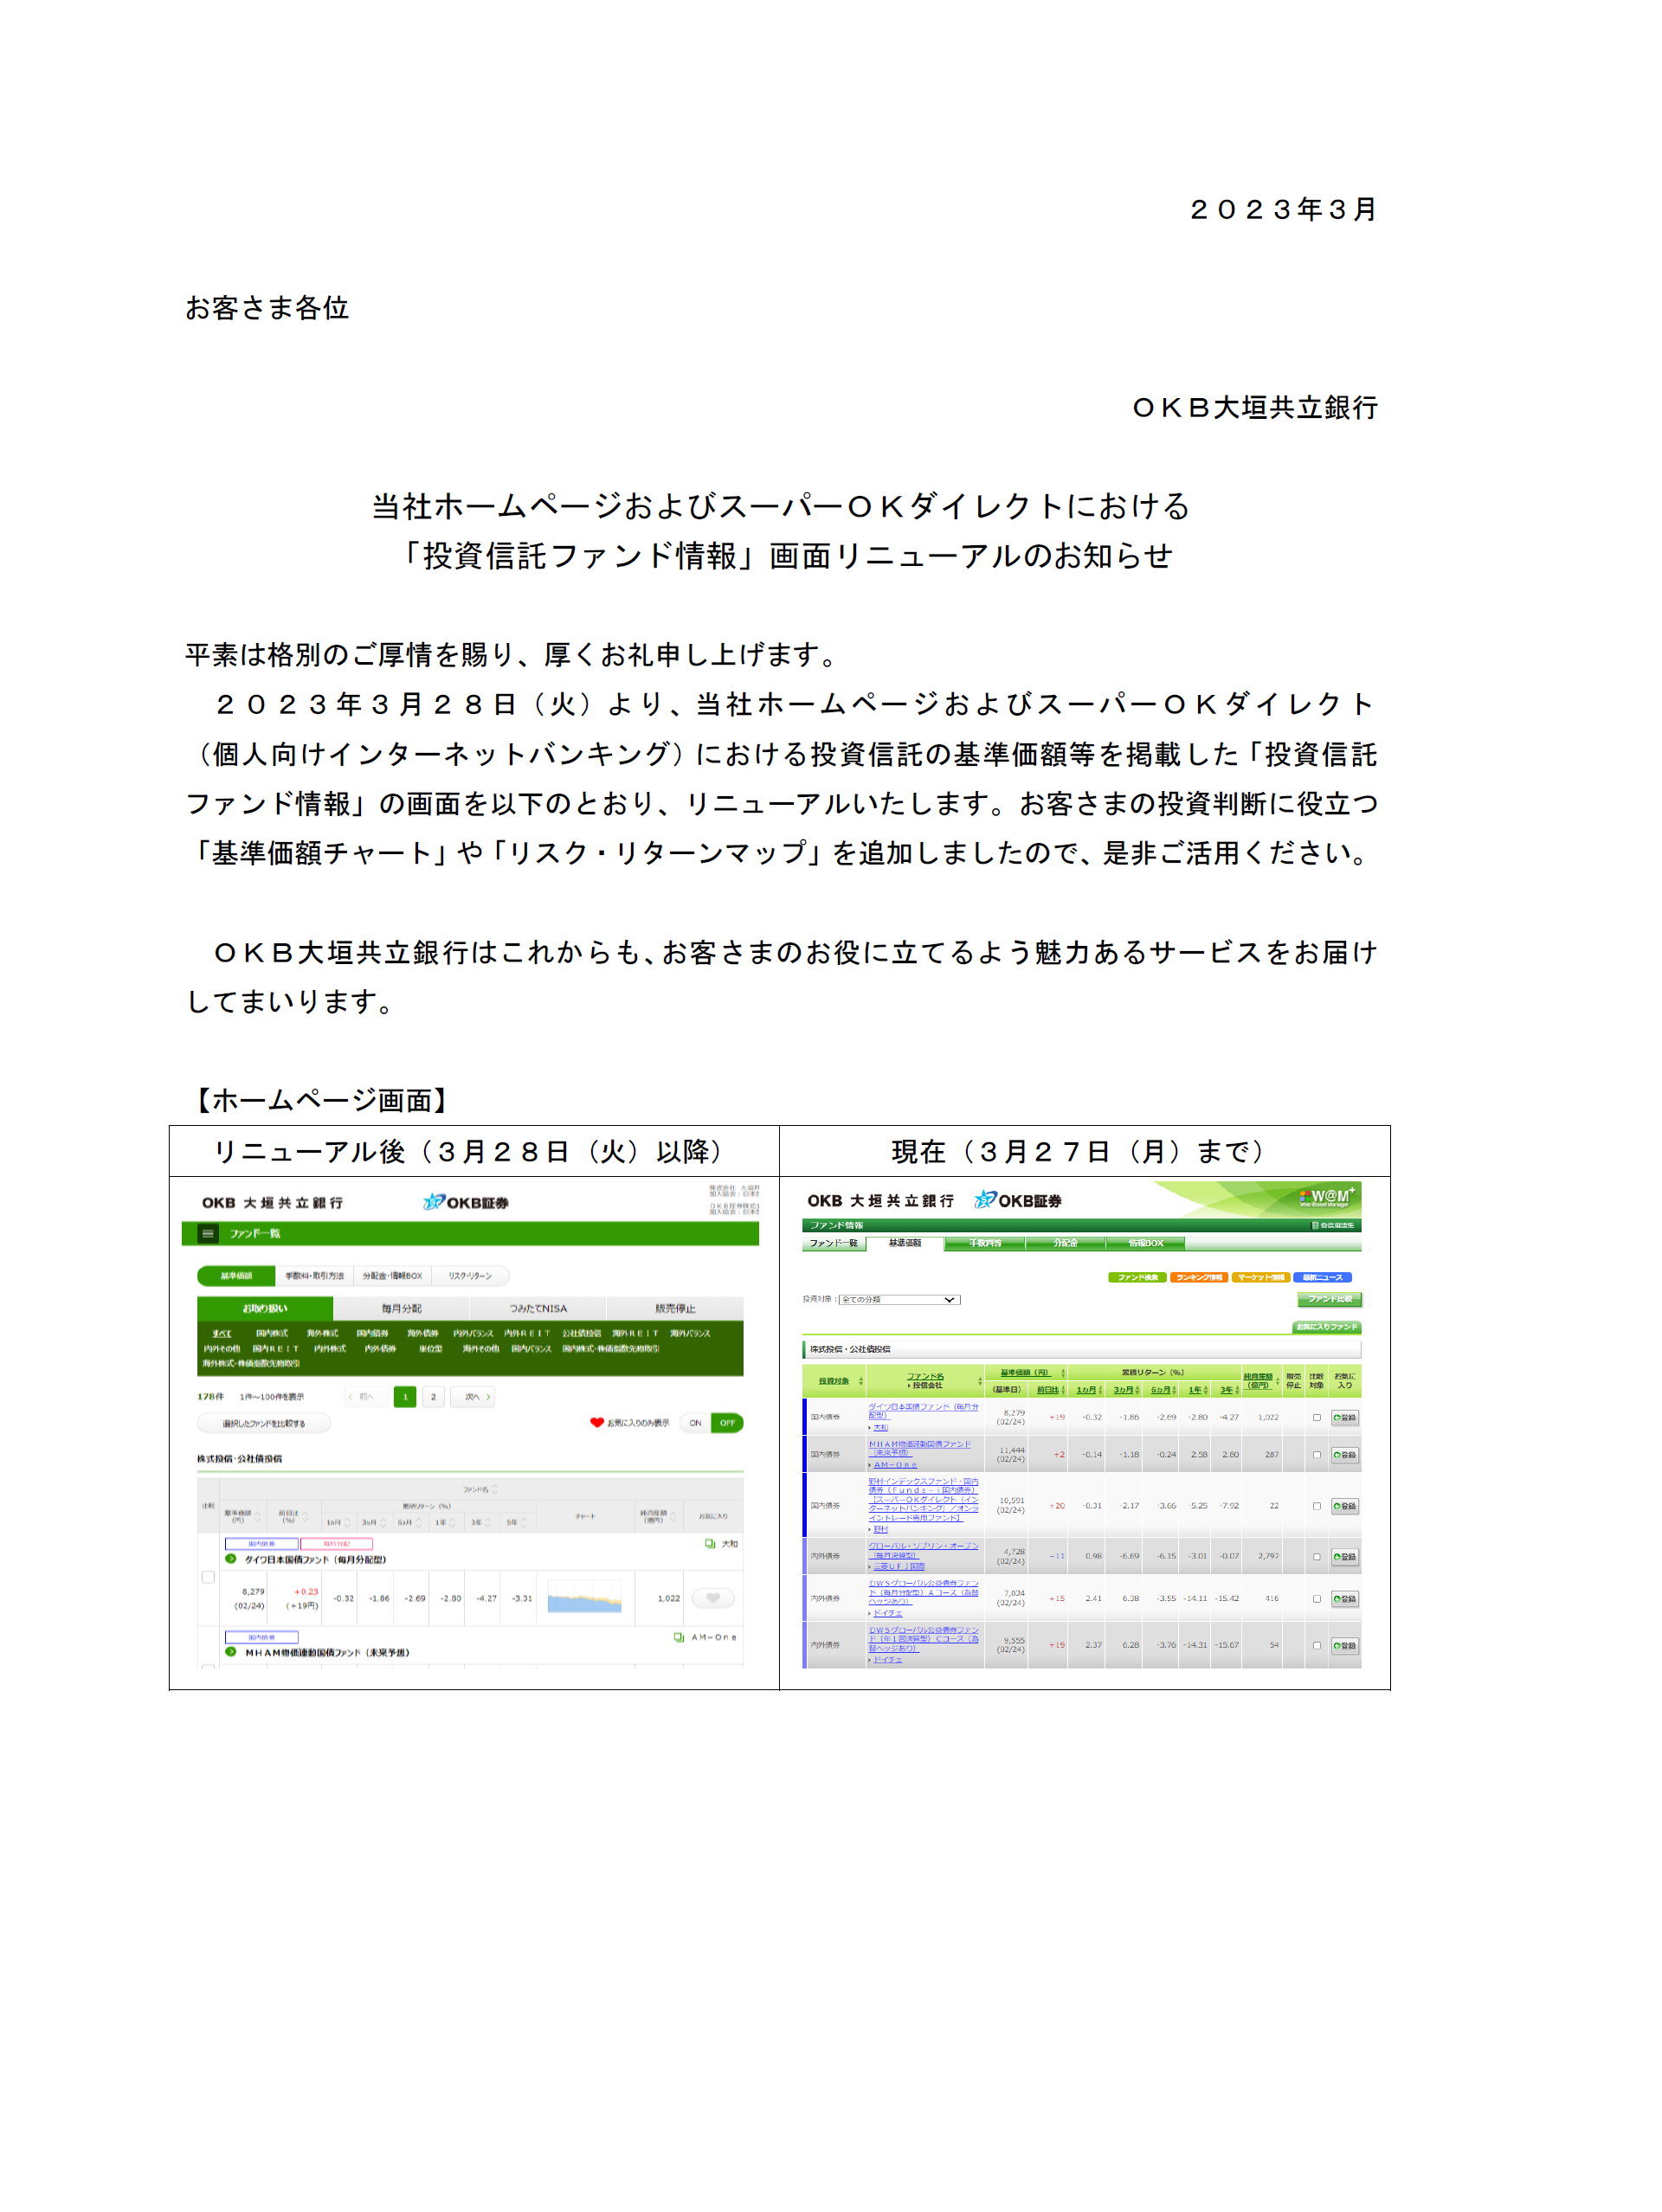Click 選択したファンドを比較する button
The image size is (1662, 2212).
pos(263,1422)
